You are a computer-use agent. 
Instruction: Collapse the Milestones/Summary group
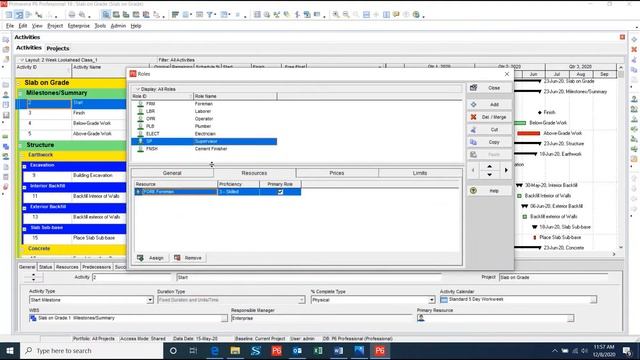tap(20, 93)
